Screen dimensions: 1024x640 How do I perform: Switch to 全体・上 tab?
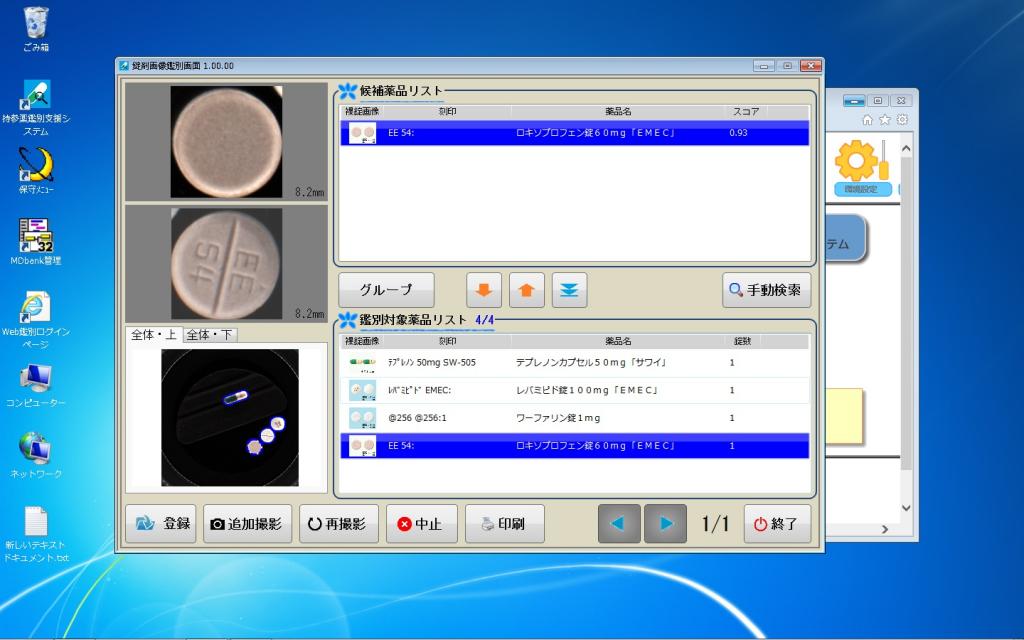[155, 335]
